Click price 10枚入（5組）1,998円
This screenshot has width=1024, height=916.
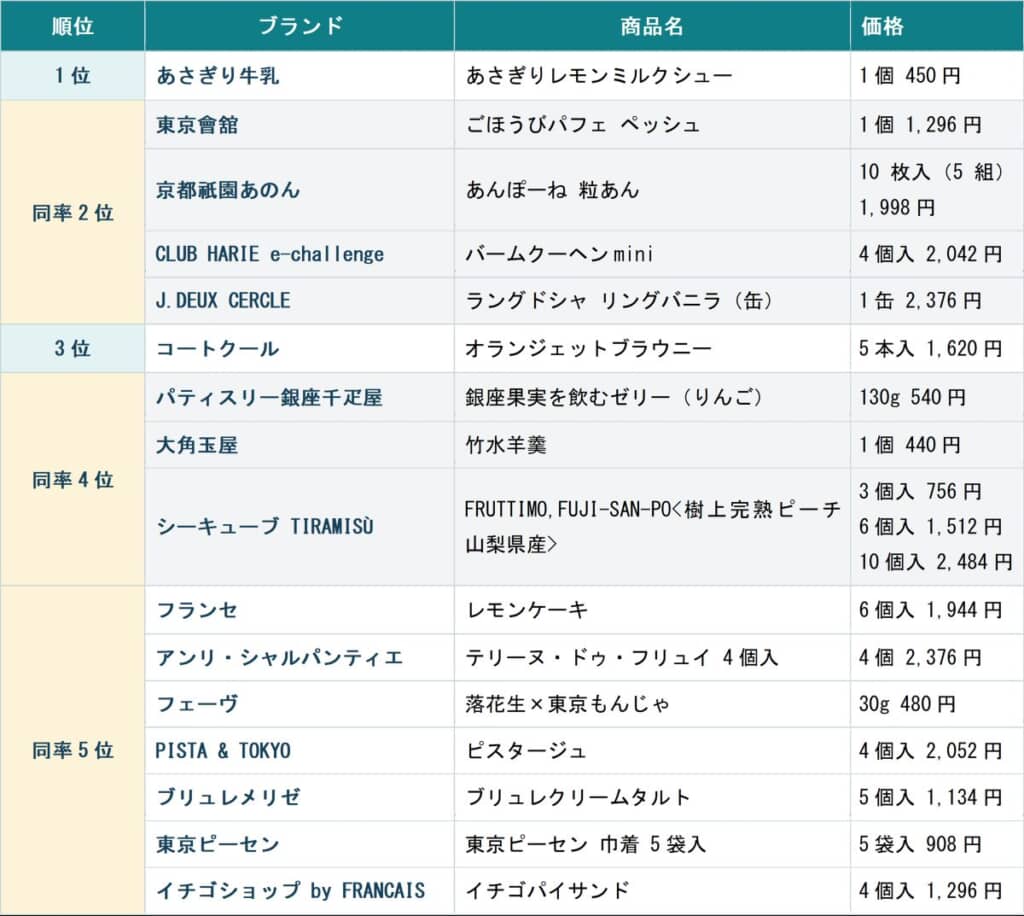coord(931,190)
